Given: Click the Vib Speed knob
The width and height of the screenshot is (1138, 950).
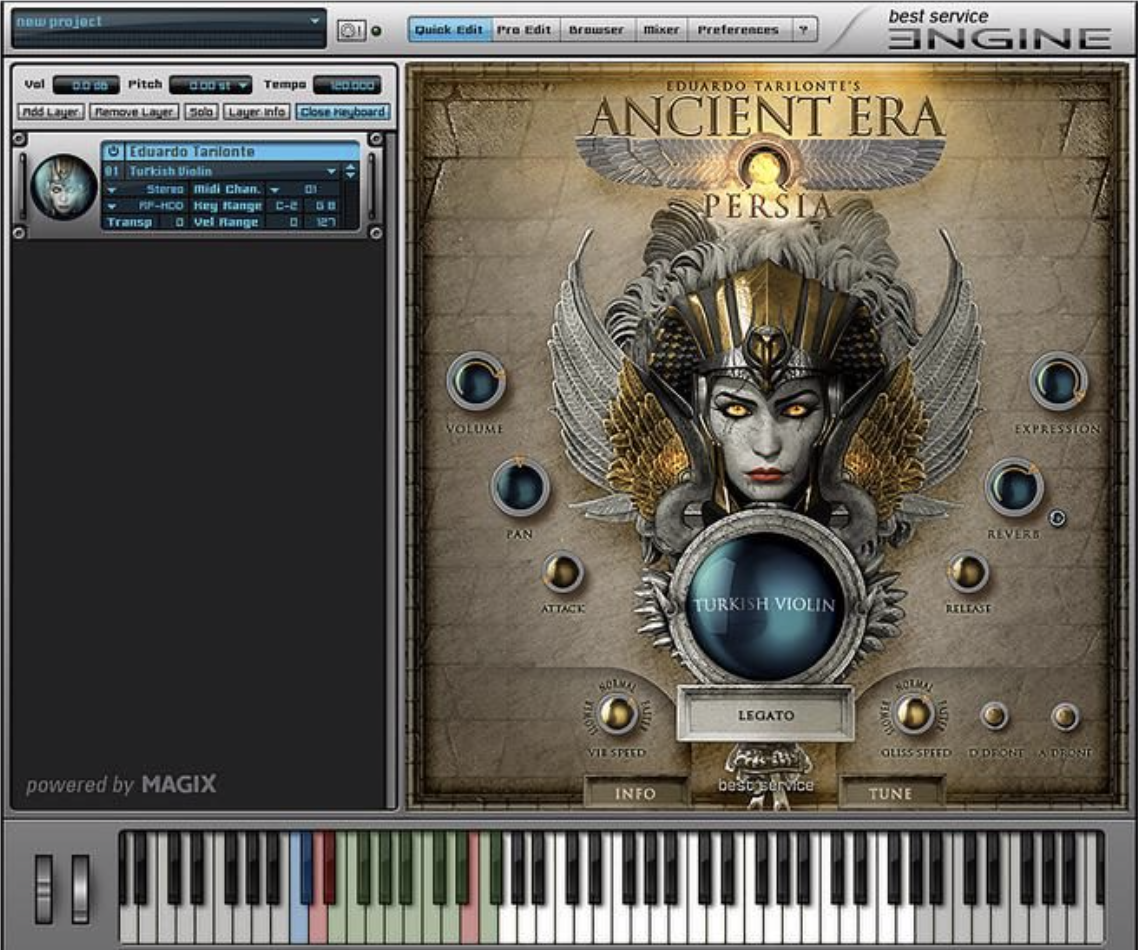Looking at the screenshot, I should tap(616, 713).
